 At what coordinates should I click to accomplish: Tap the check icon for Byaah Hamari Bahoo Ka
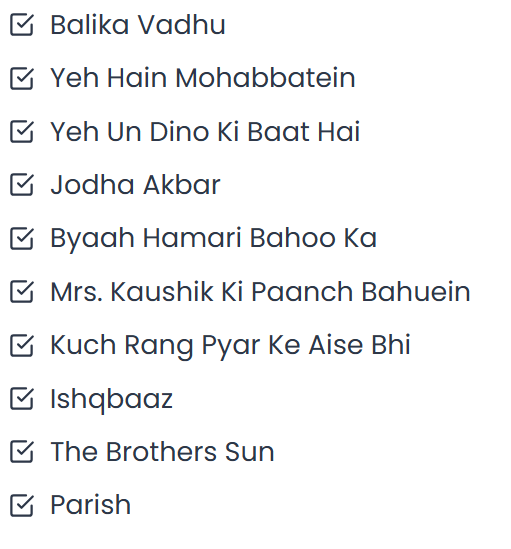point(22,238)
